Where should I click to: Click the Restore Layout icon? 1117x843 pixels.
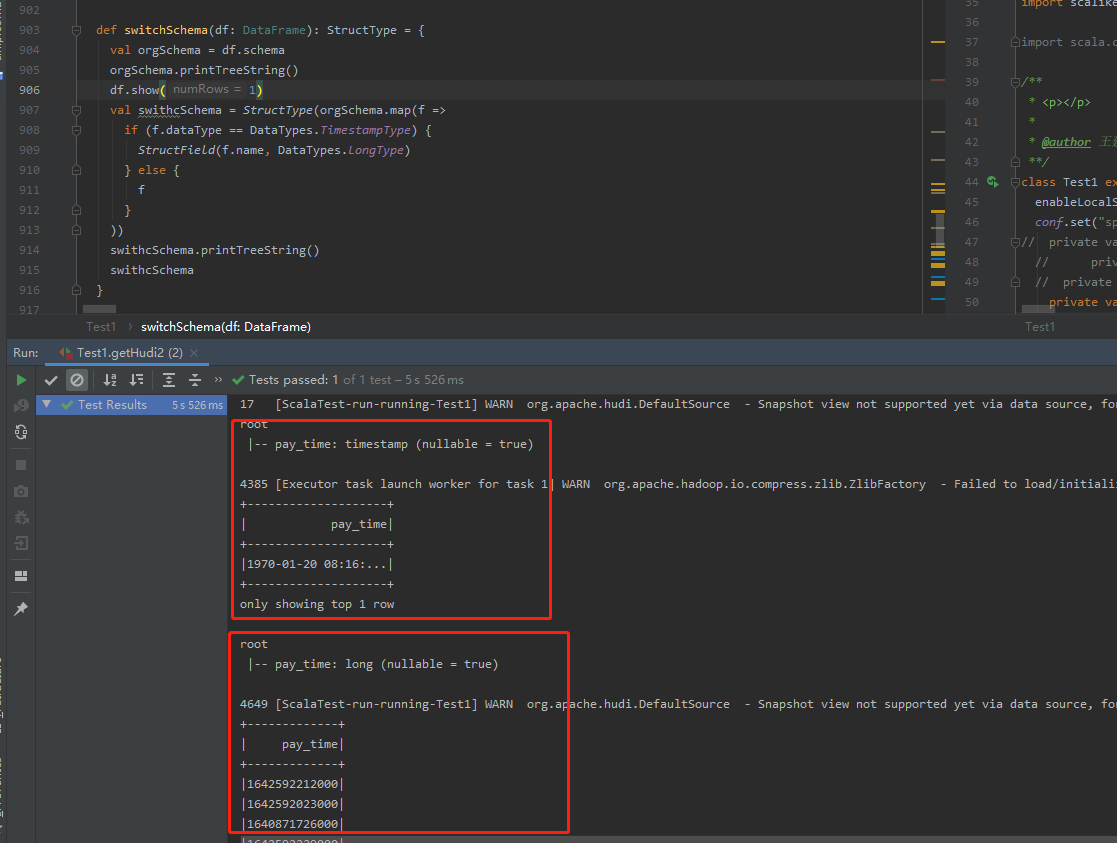pyautogui.click(x=21, y=576)
